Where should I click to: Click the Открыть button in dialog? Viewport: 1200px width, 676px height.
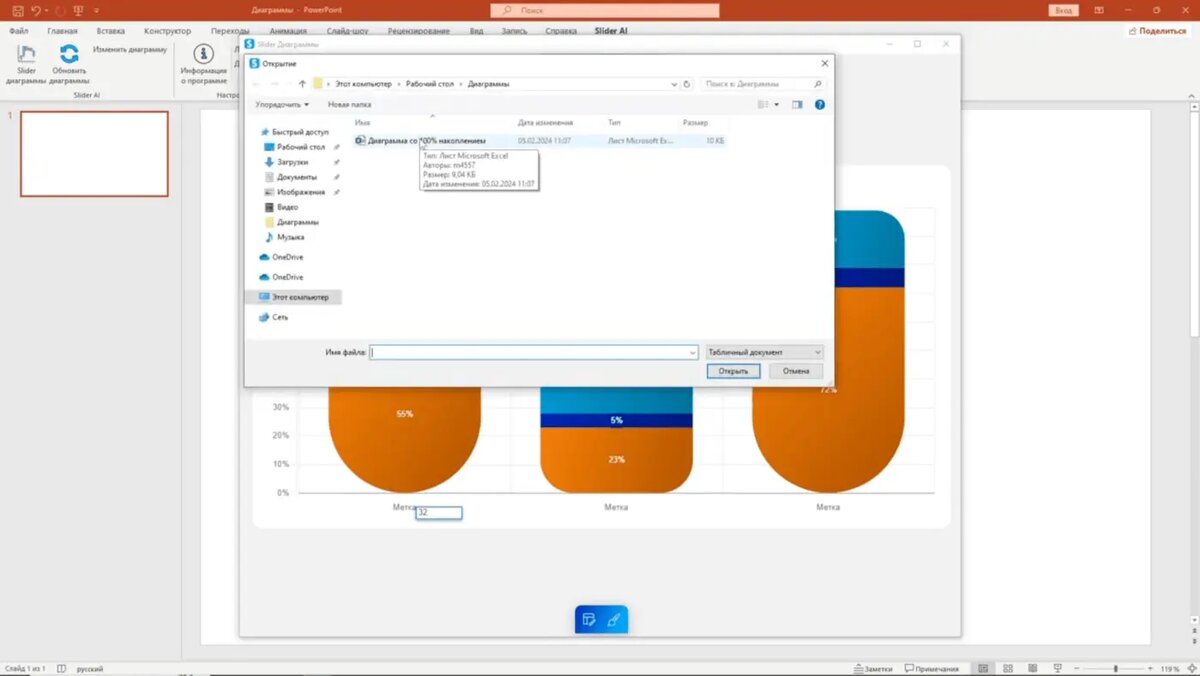pyautogui.click(x=733, y=371)
